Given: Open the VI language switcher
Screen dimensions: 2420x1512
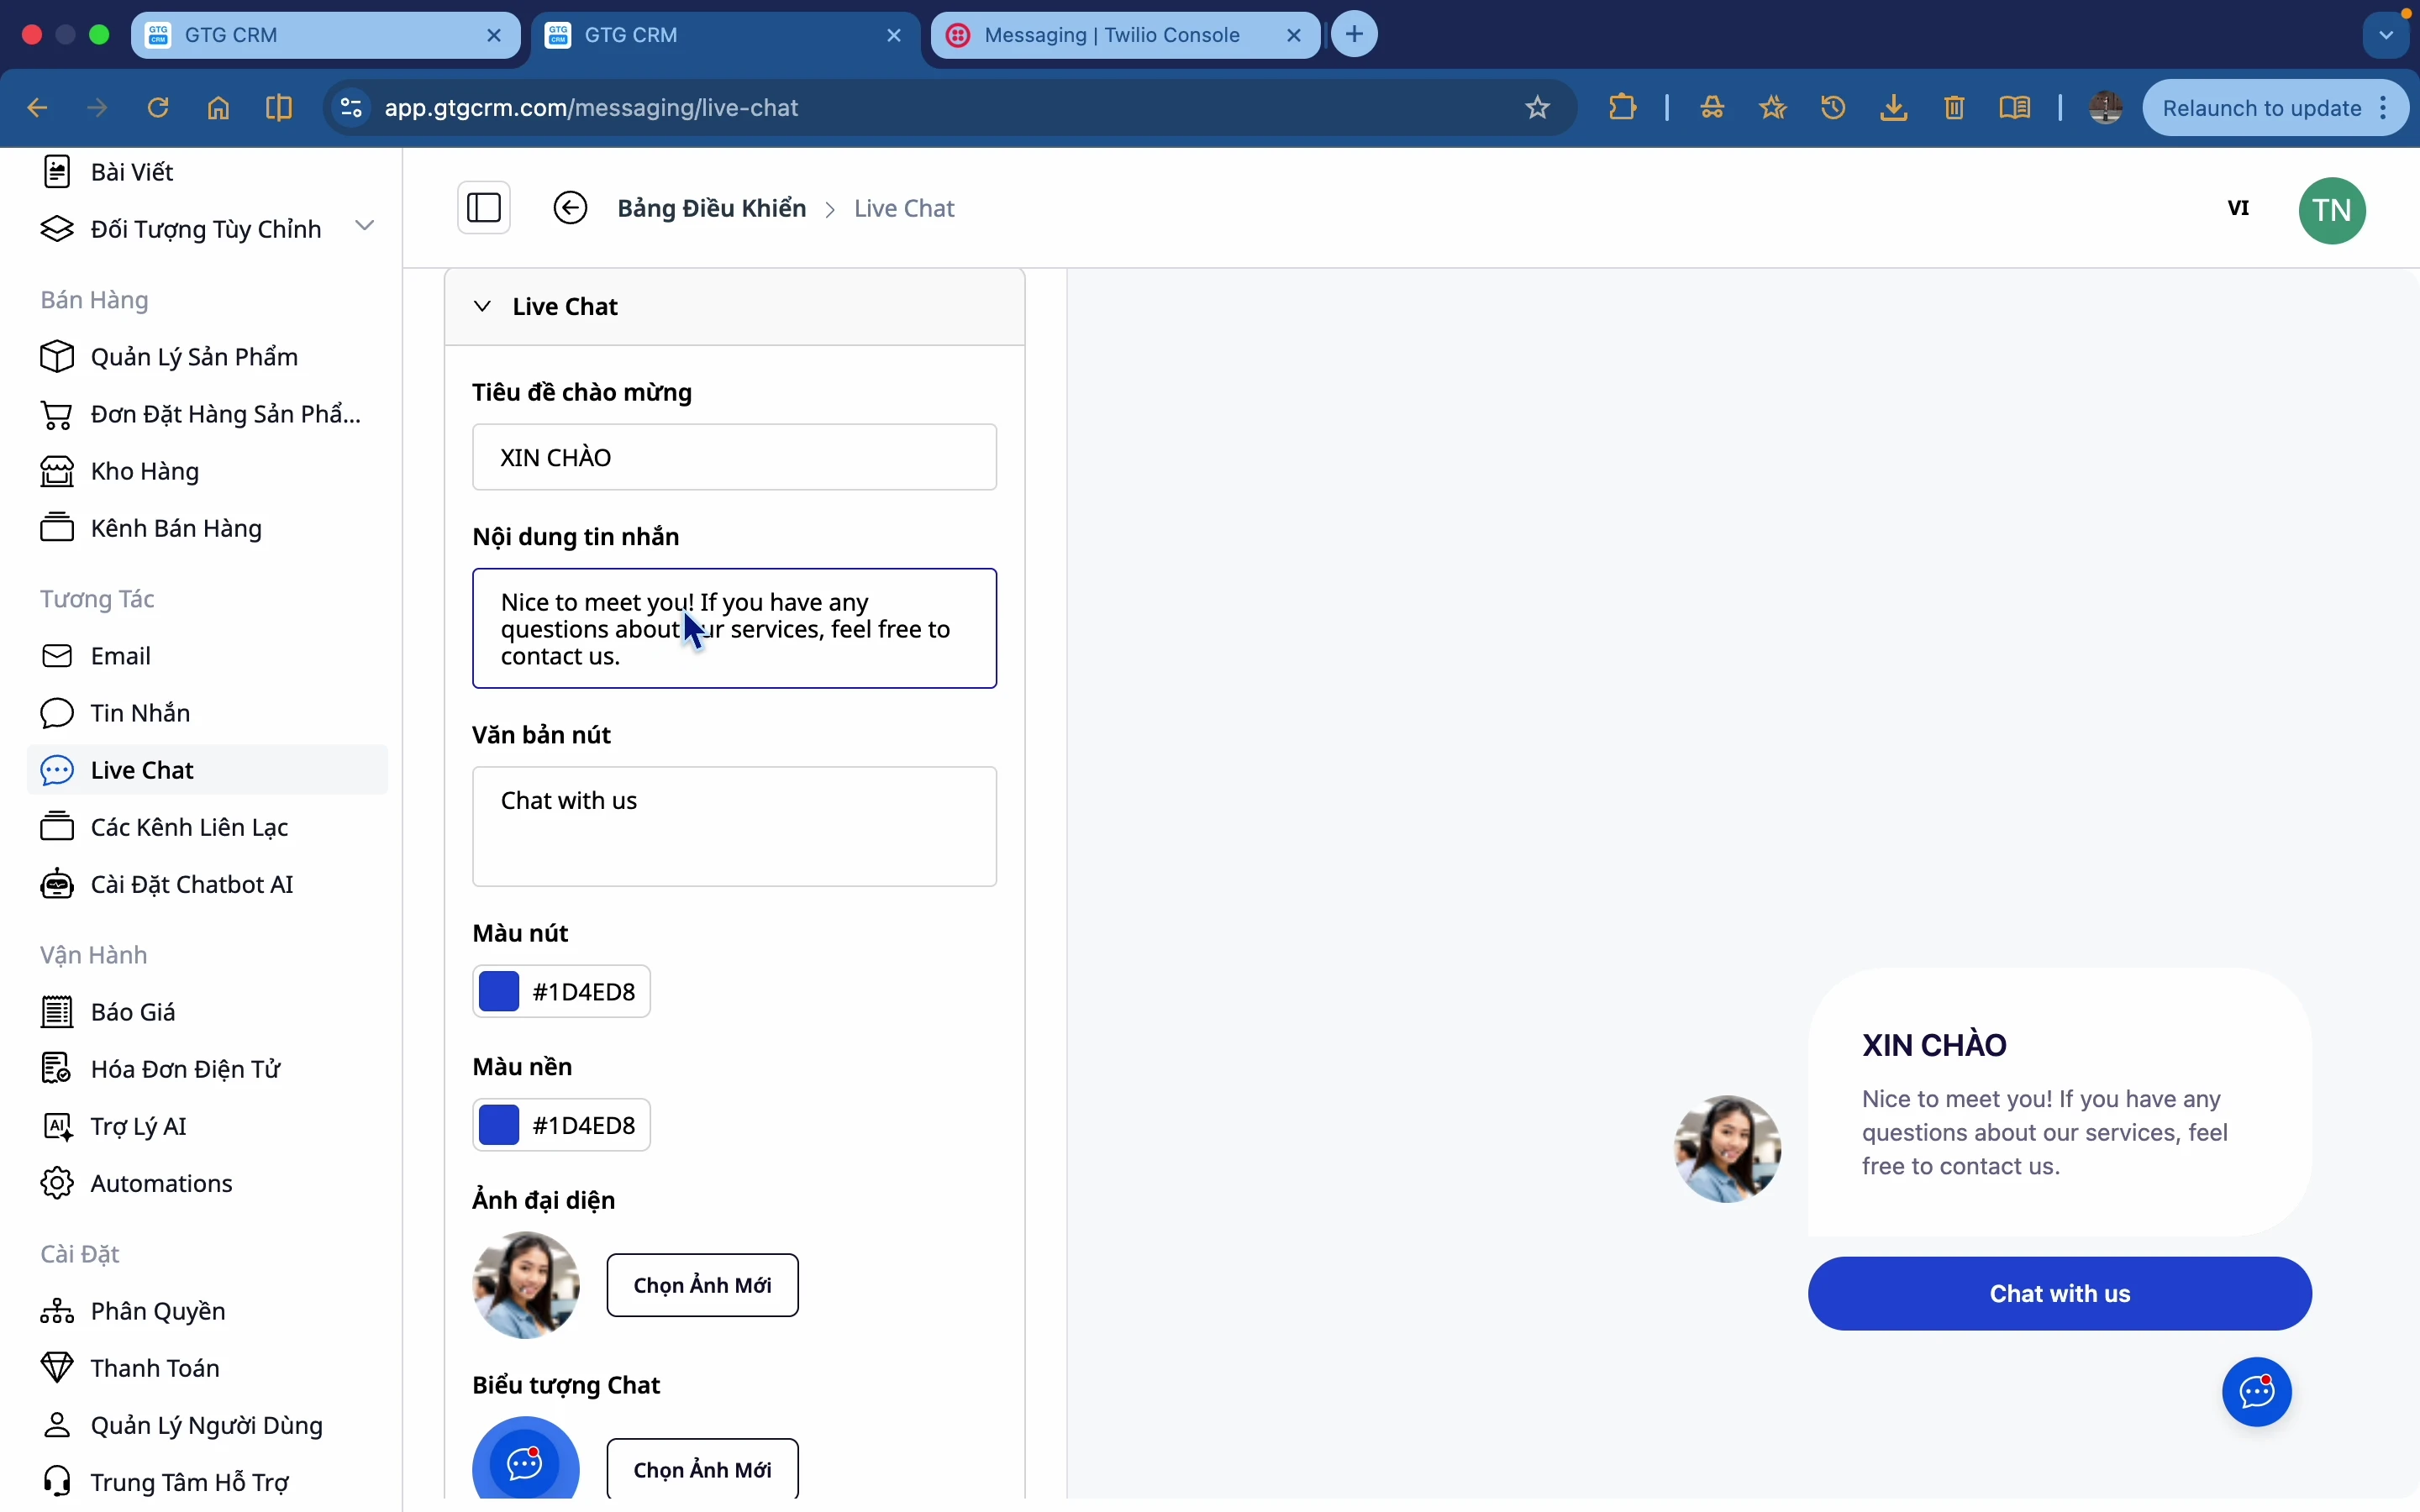Looking at the screenshot, I should tap(2238, 208).
